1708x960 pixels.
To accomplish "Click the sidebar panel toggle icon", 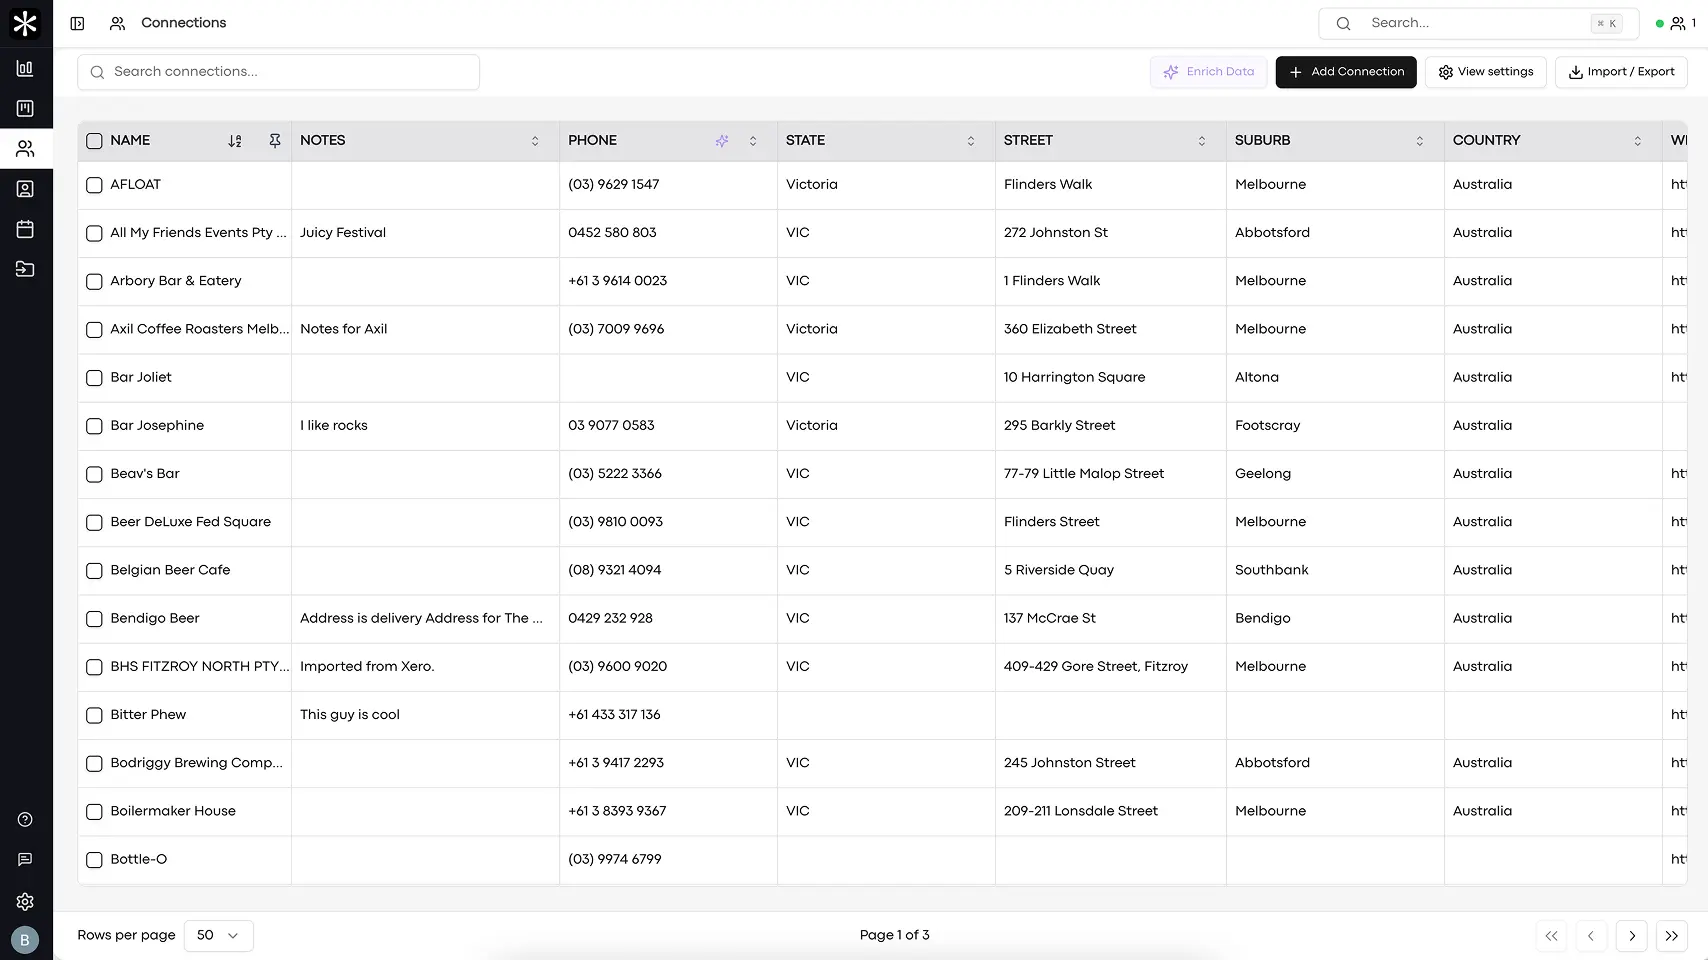I will (77, 23).
